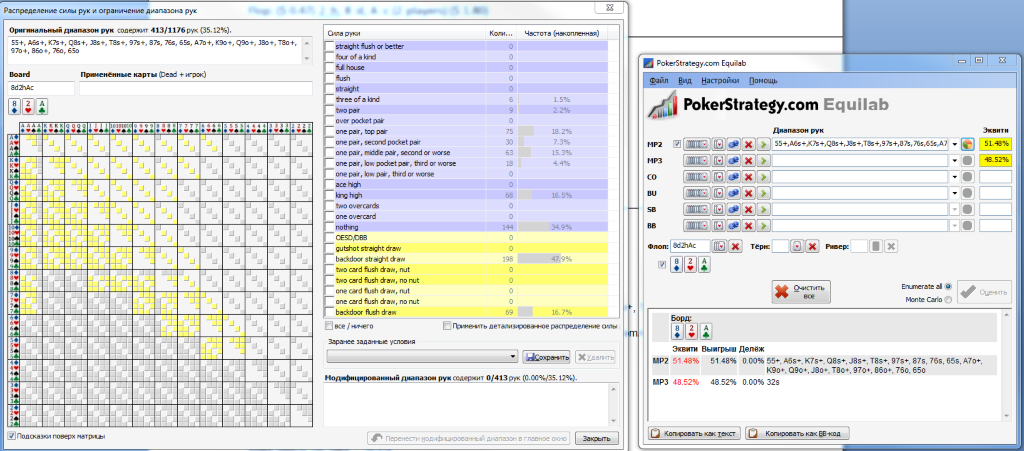This screenshot has height=451, width=1024.
Task: Click random hand chips icon in CO row
Action: coord(733,176)
